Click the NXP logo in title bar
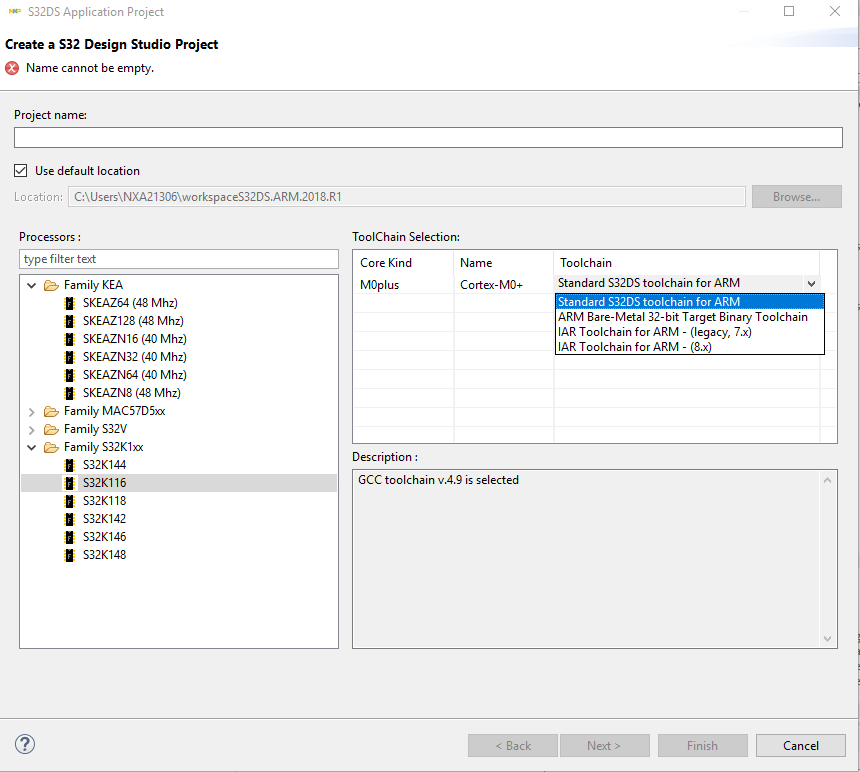This screenshot has height=772, width=860. tap(15, 12)
